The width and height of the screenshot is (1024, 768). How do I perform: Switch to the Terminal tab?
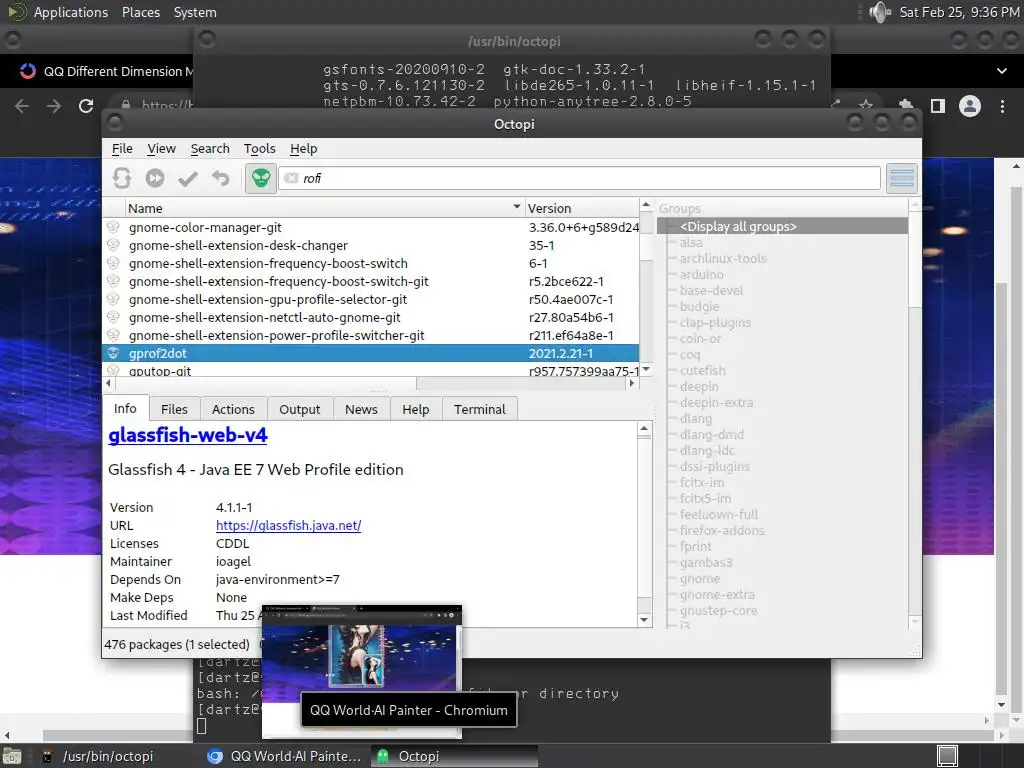click(480, 409)
